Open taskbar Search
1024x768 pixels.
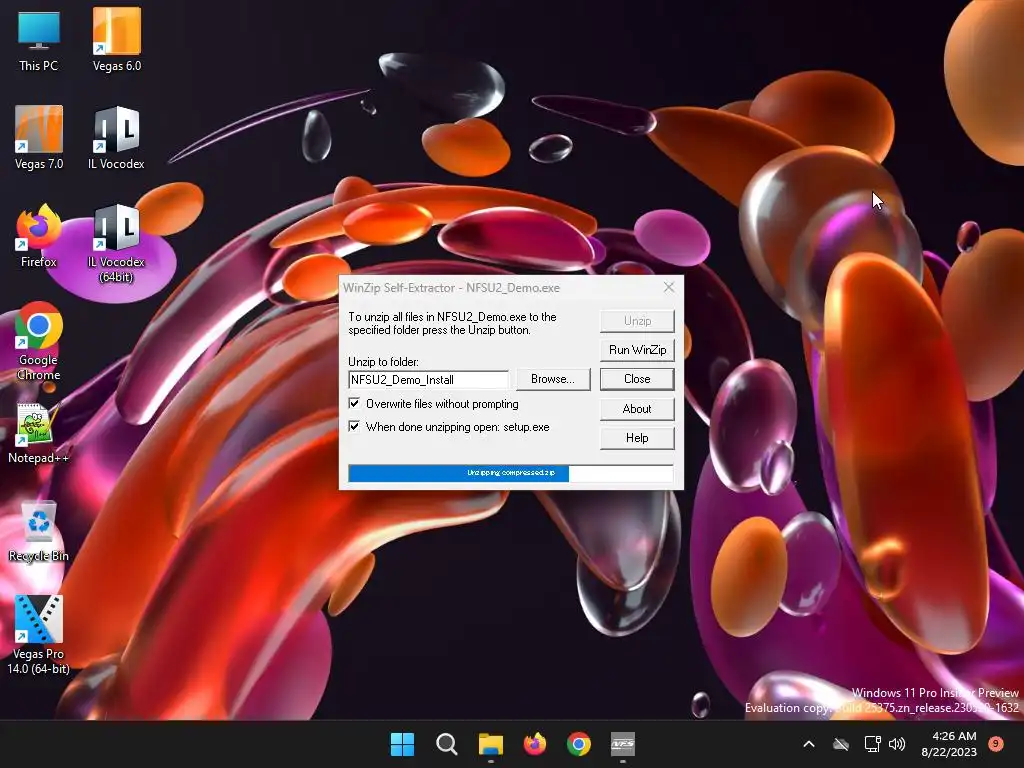pos(447,744)
